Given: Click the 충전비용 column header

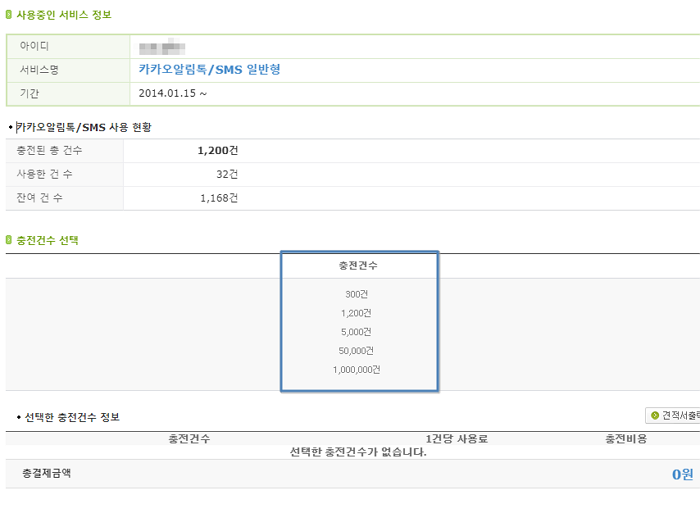Looking at the screenshot, I should 626,439.
